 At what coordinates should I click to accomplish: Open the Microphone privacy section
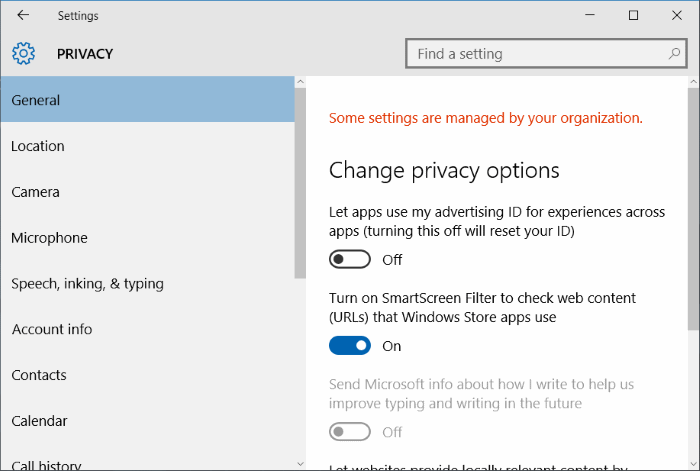coord(147,238)
